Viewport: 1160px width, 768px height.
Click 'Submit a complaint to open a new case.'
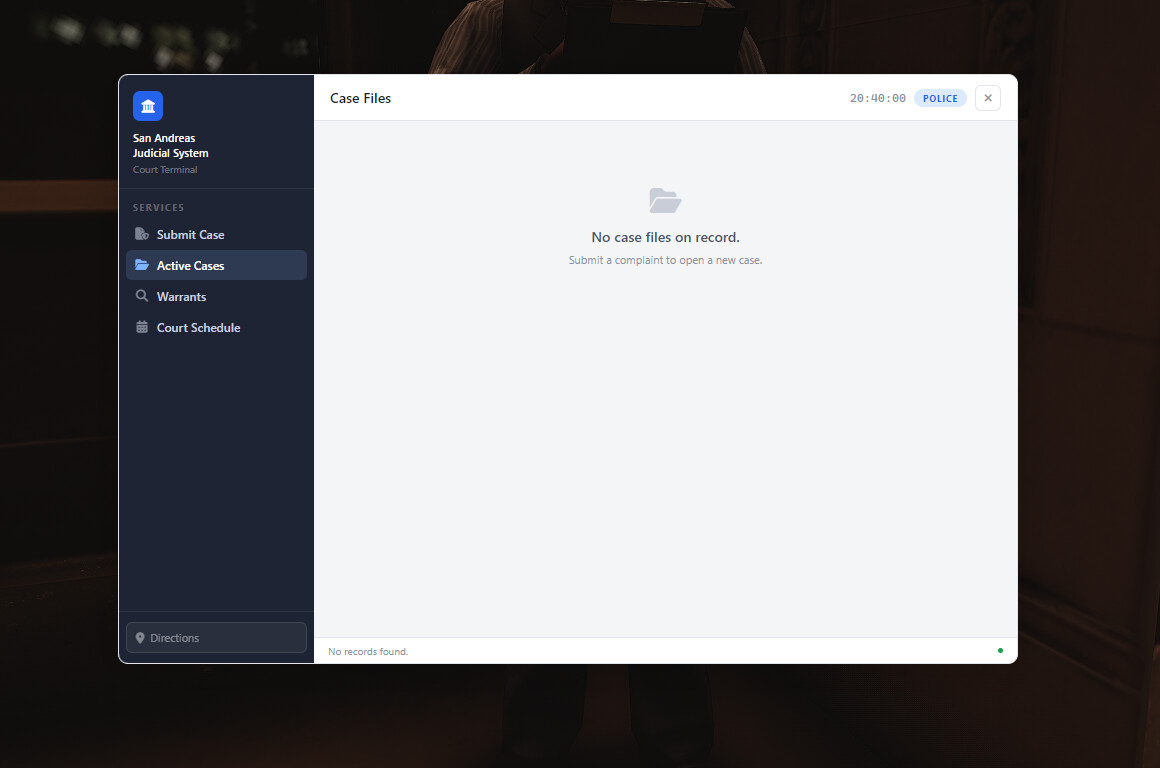665,260
